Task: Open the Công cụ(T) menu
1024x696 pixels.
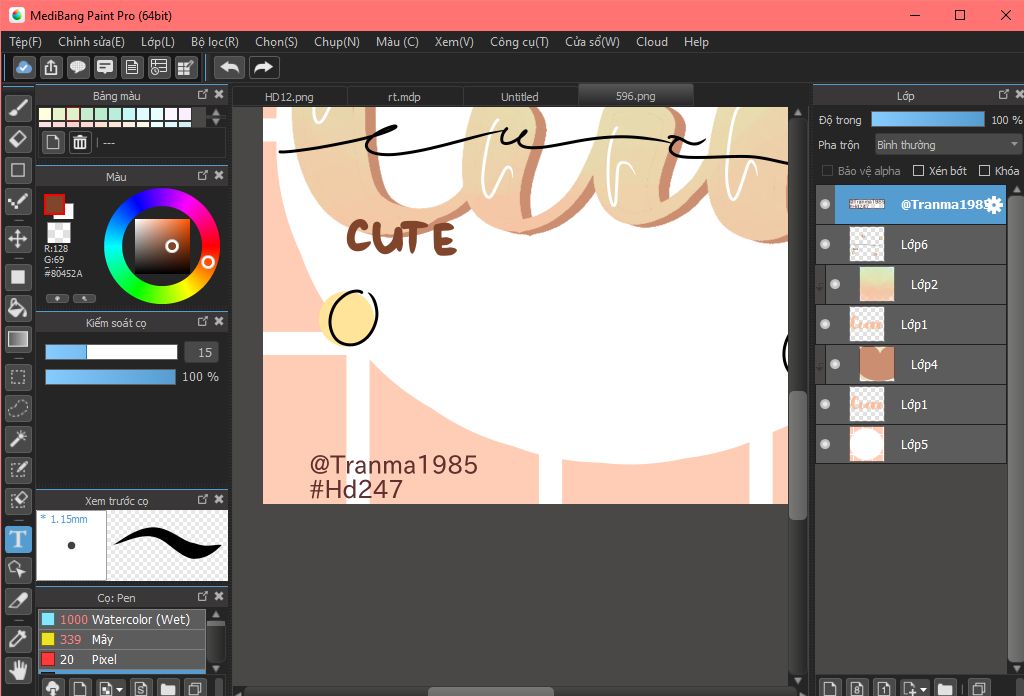Action: [x=519, y=42]
